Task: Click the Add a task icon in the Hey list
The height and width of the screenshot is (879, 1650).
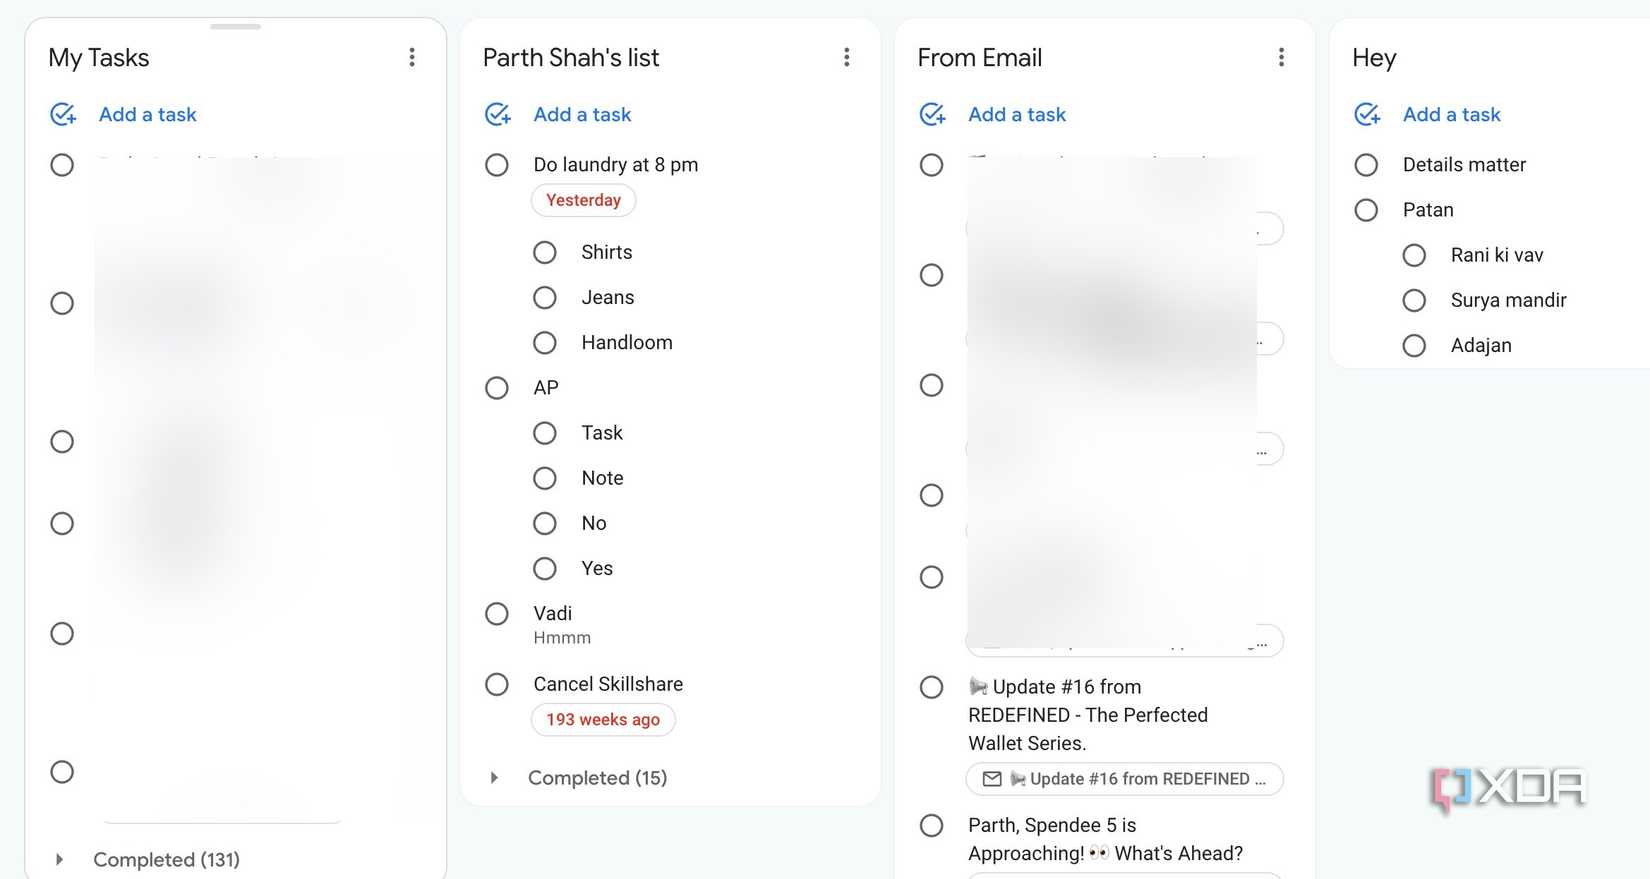Action: [1367, 114]
